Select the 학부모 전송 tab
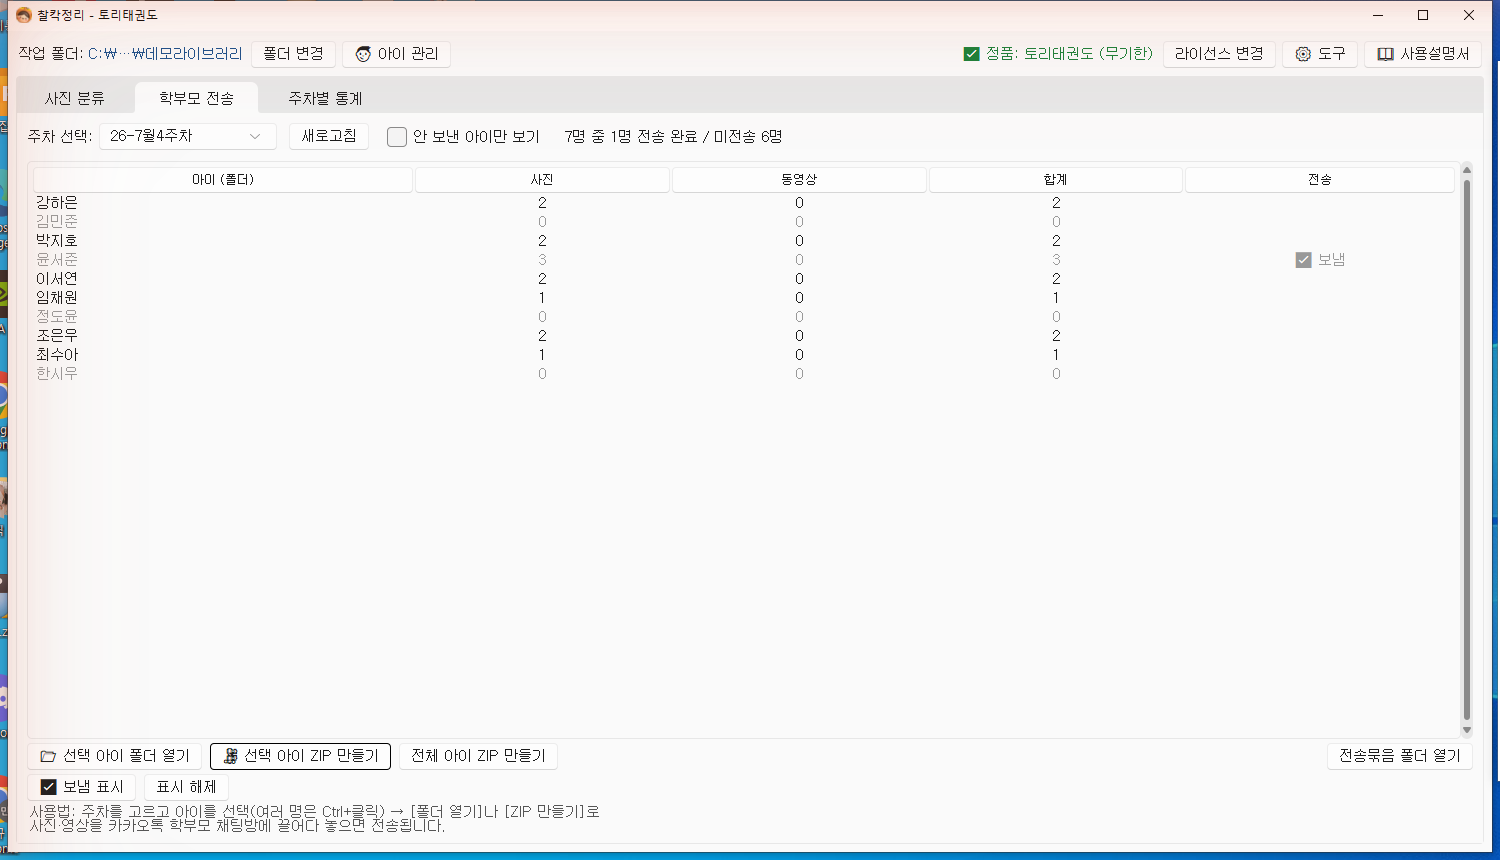Screen dimensions: 1500x860 click(x=197, y=98)
